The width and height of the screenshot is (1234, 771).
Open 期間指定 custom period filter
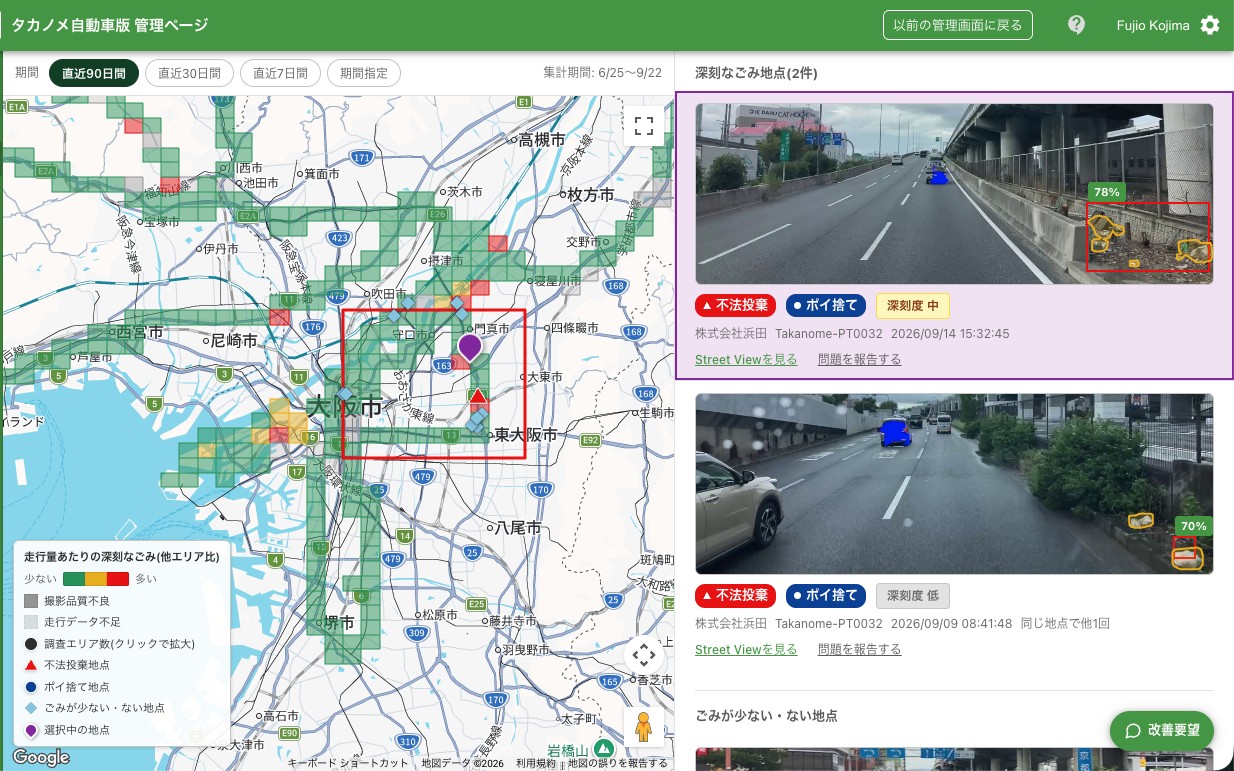pyautogui.click(x=364, y=73)
